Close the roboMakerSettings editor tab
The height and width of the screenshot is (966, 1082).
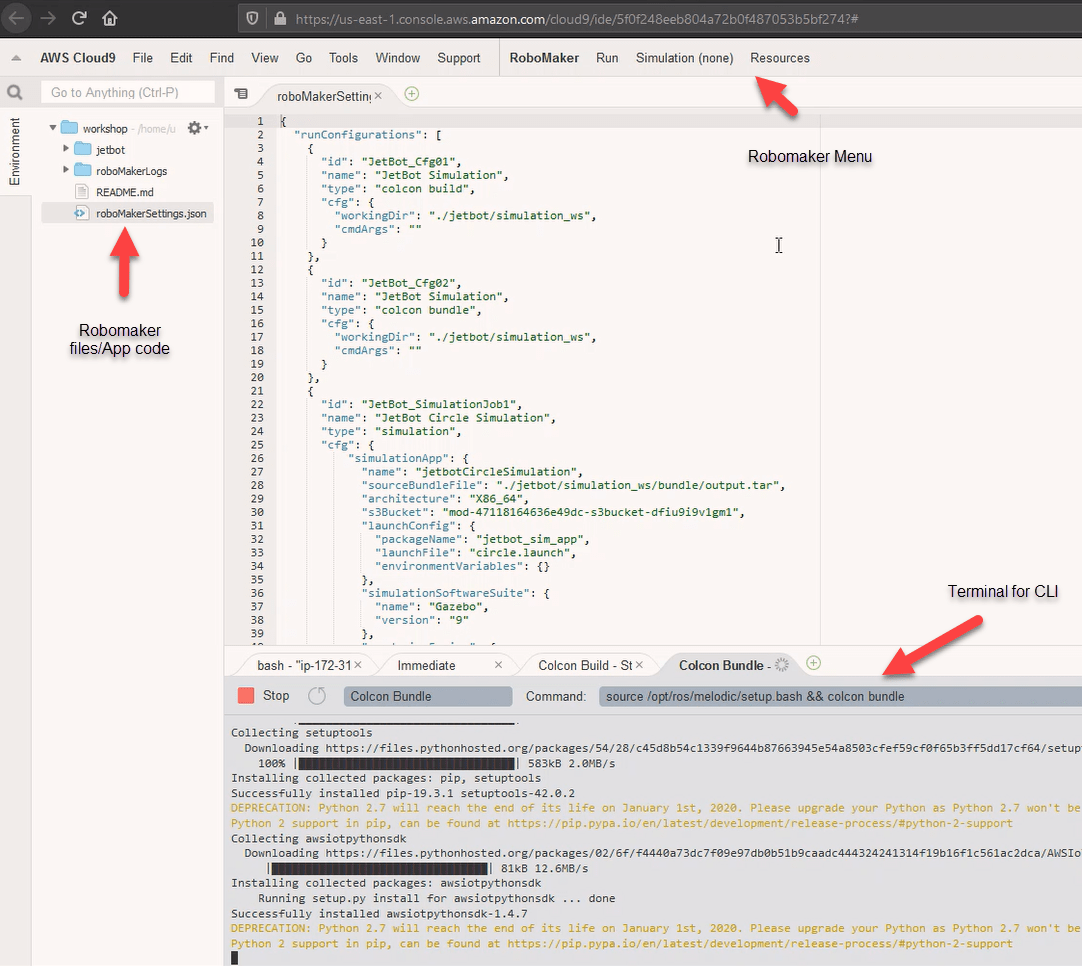pyautogui.click(x=379, y=96)
